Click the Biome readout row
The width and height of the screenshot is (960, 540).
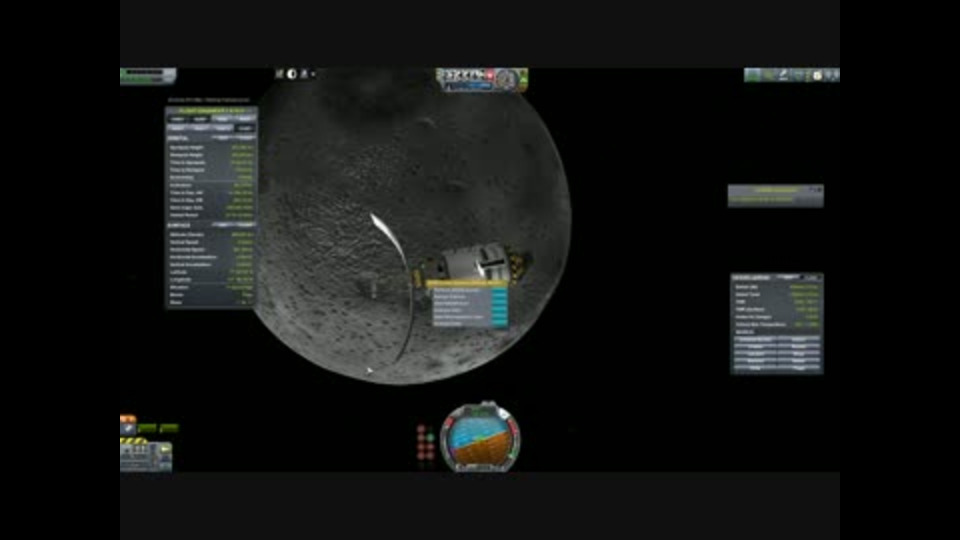[x=211, y=295]
